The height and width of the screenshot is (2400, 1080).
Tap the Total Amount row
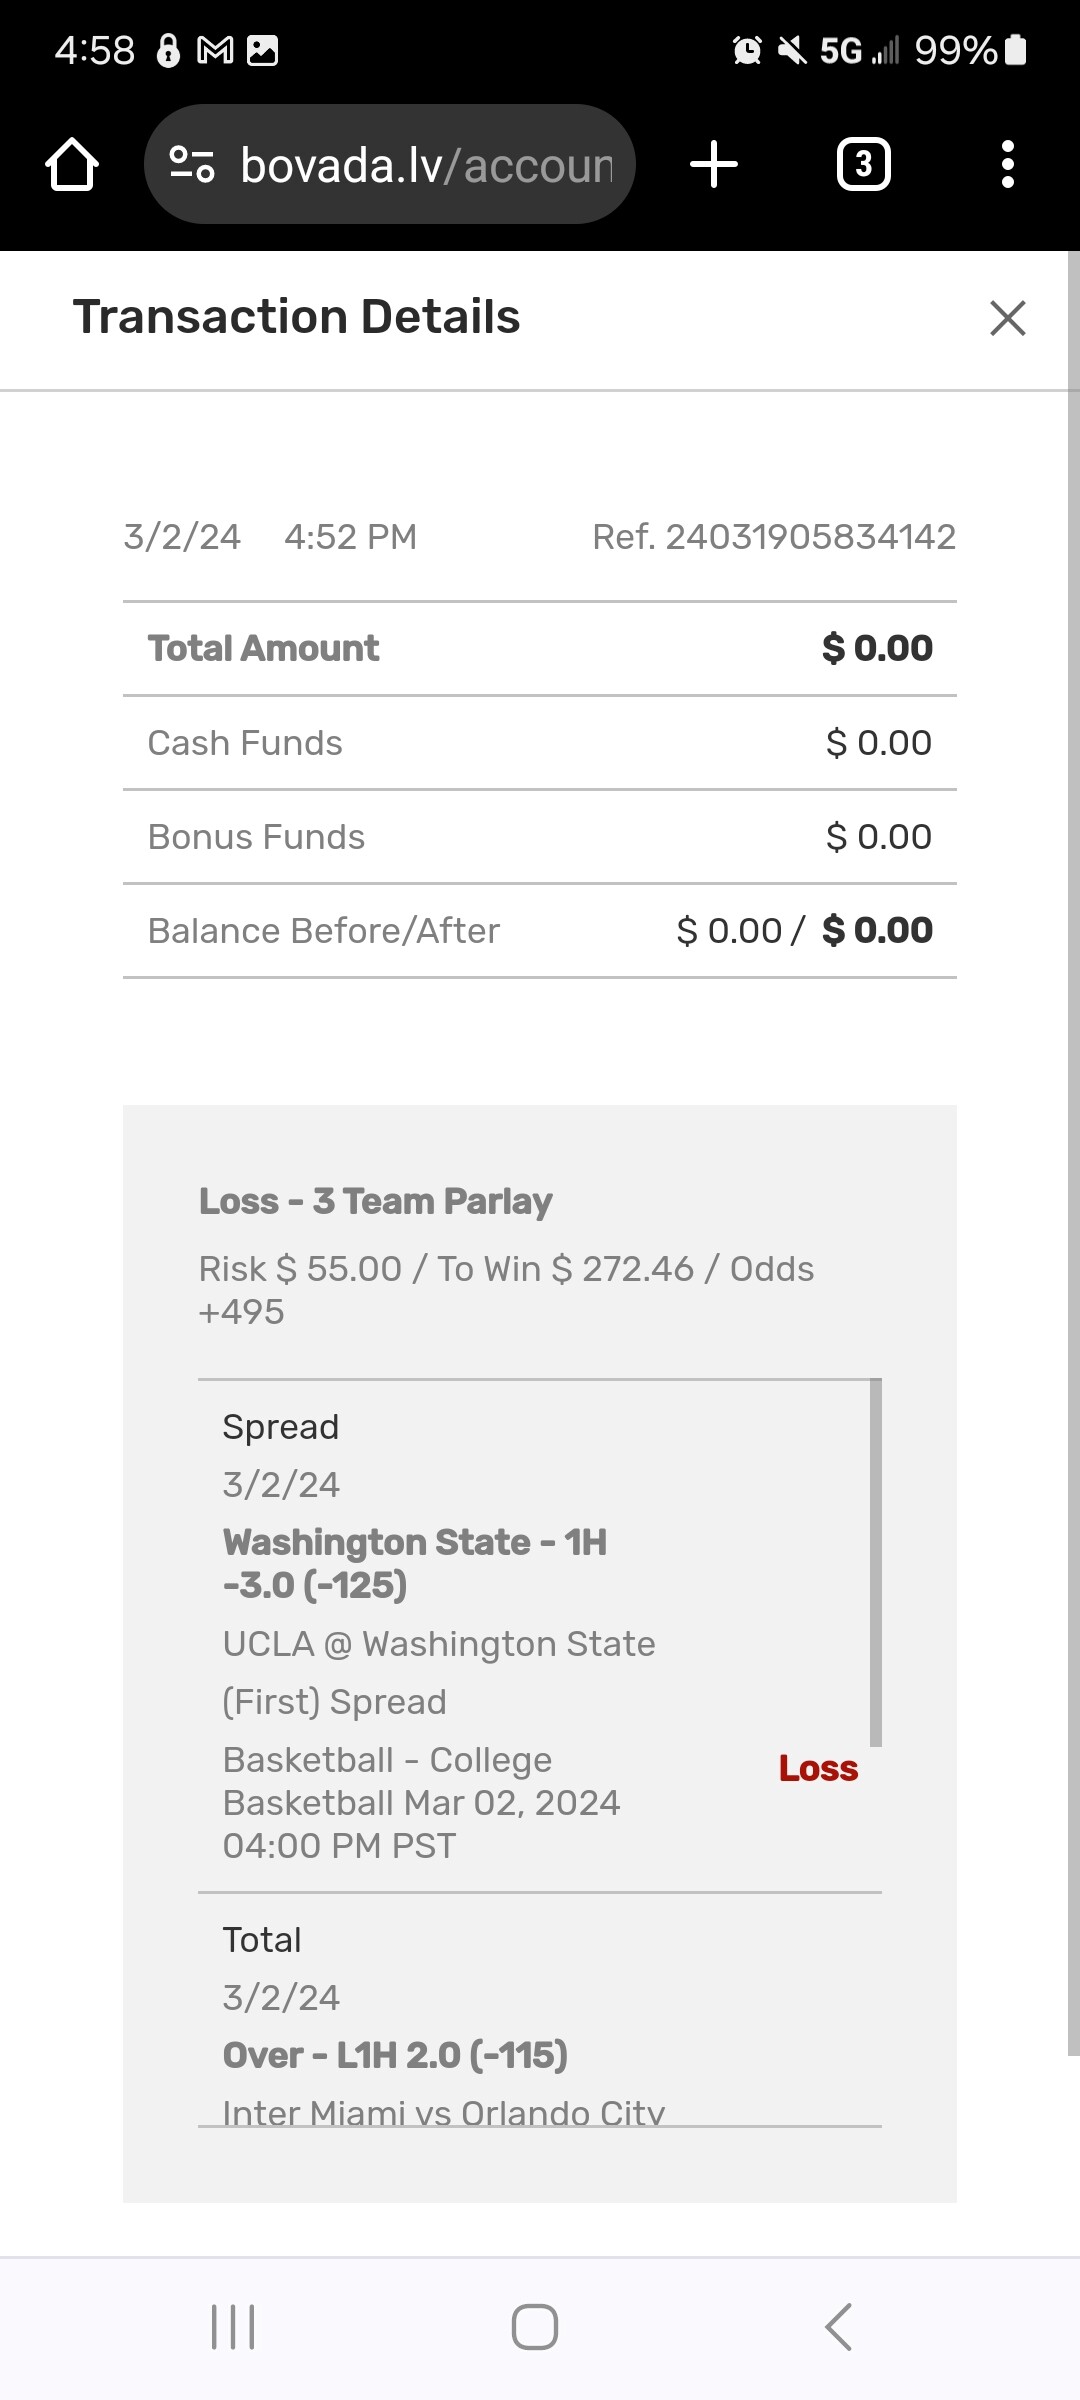coord(540,649)
